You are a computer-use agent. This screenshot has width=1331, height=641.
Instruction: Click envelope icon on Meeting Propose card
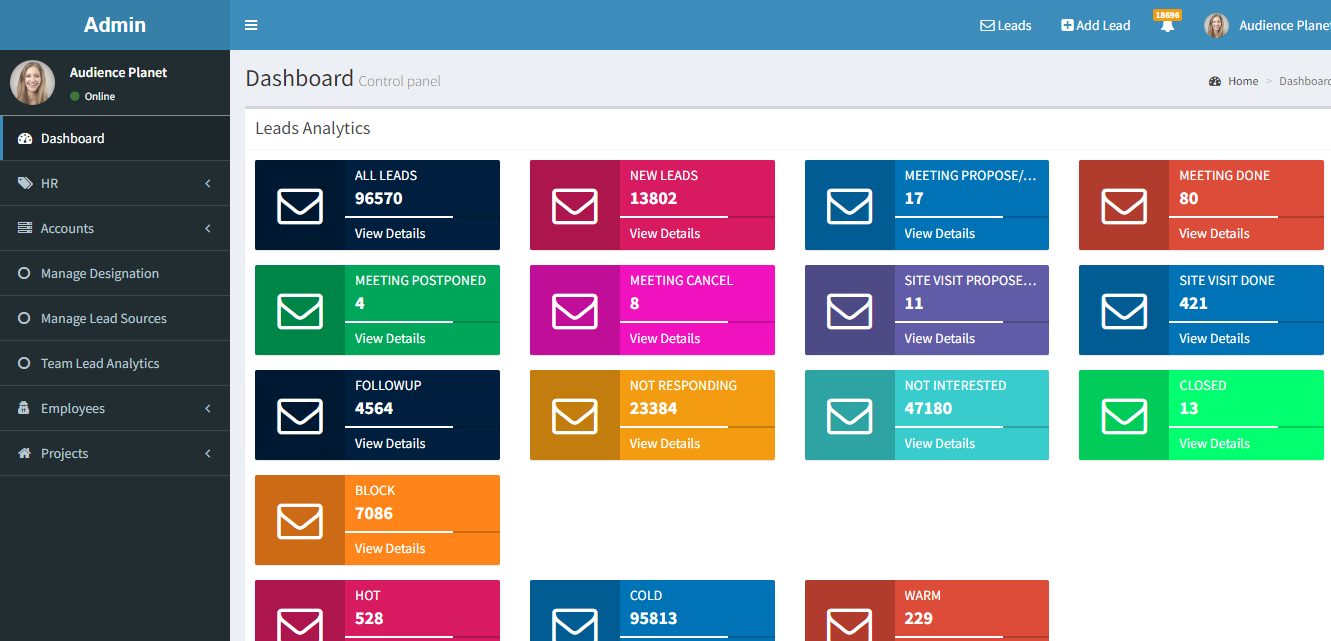[850, 206]
